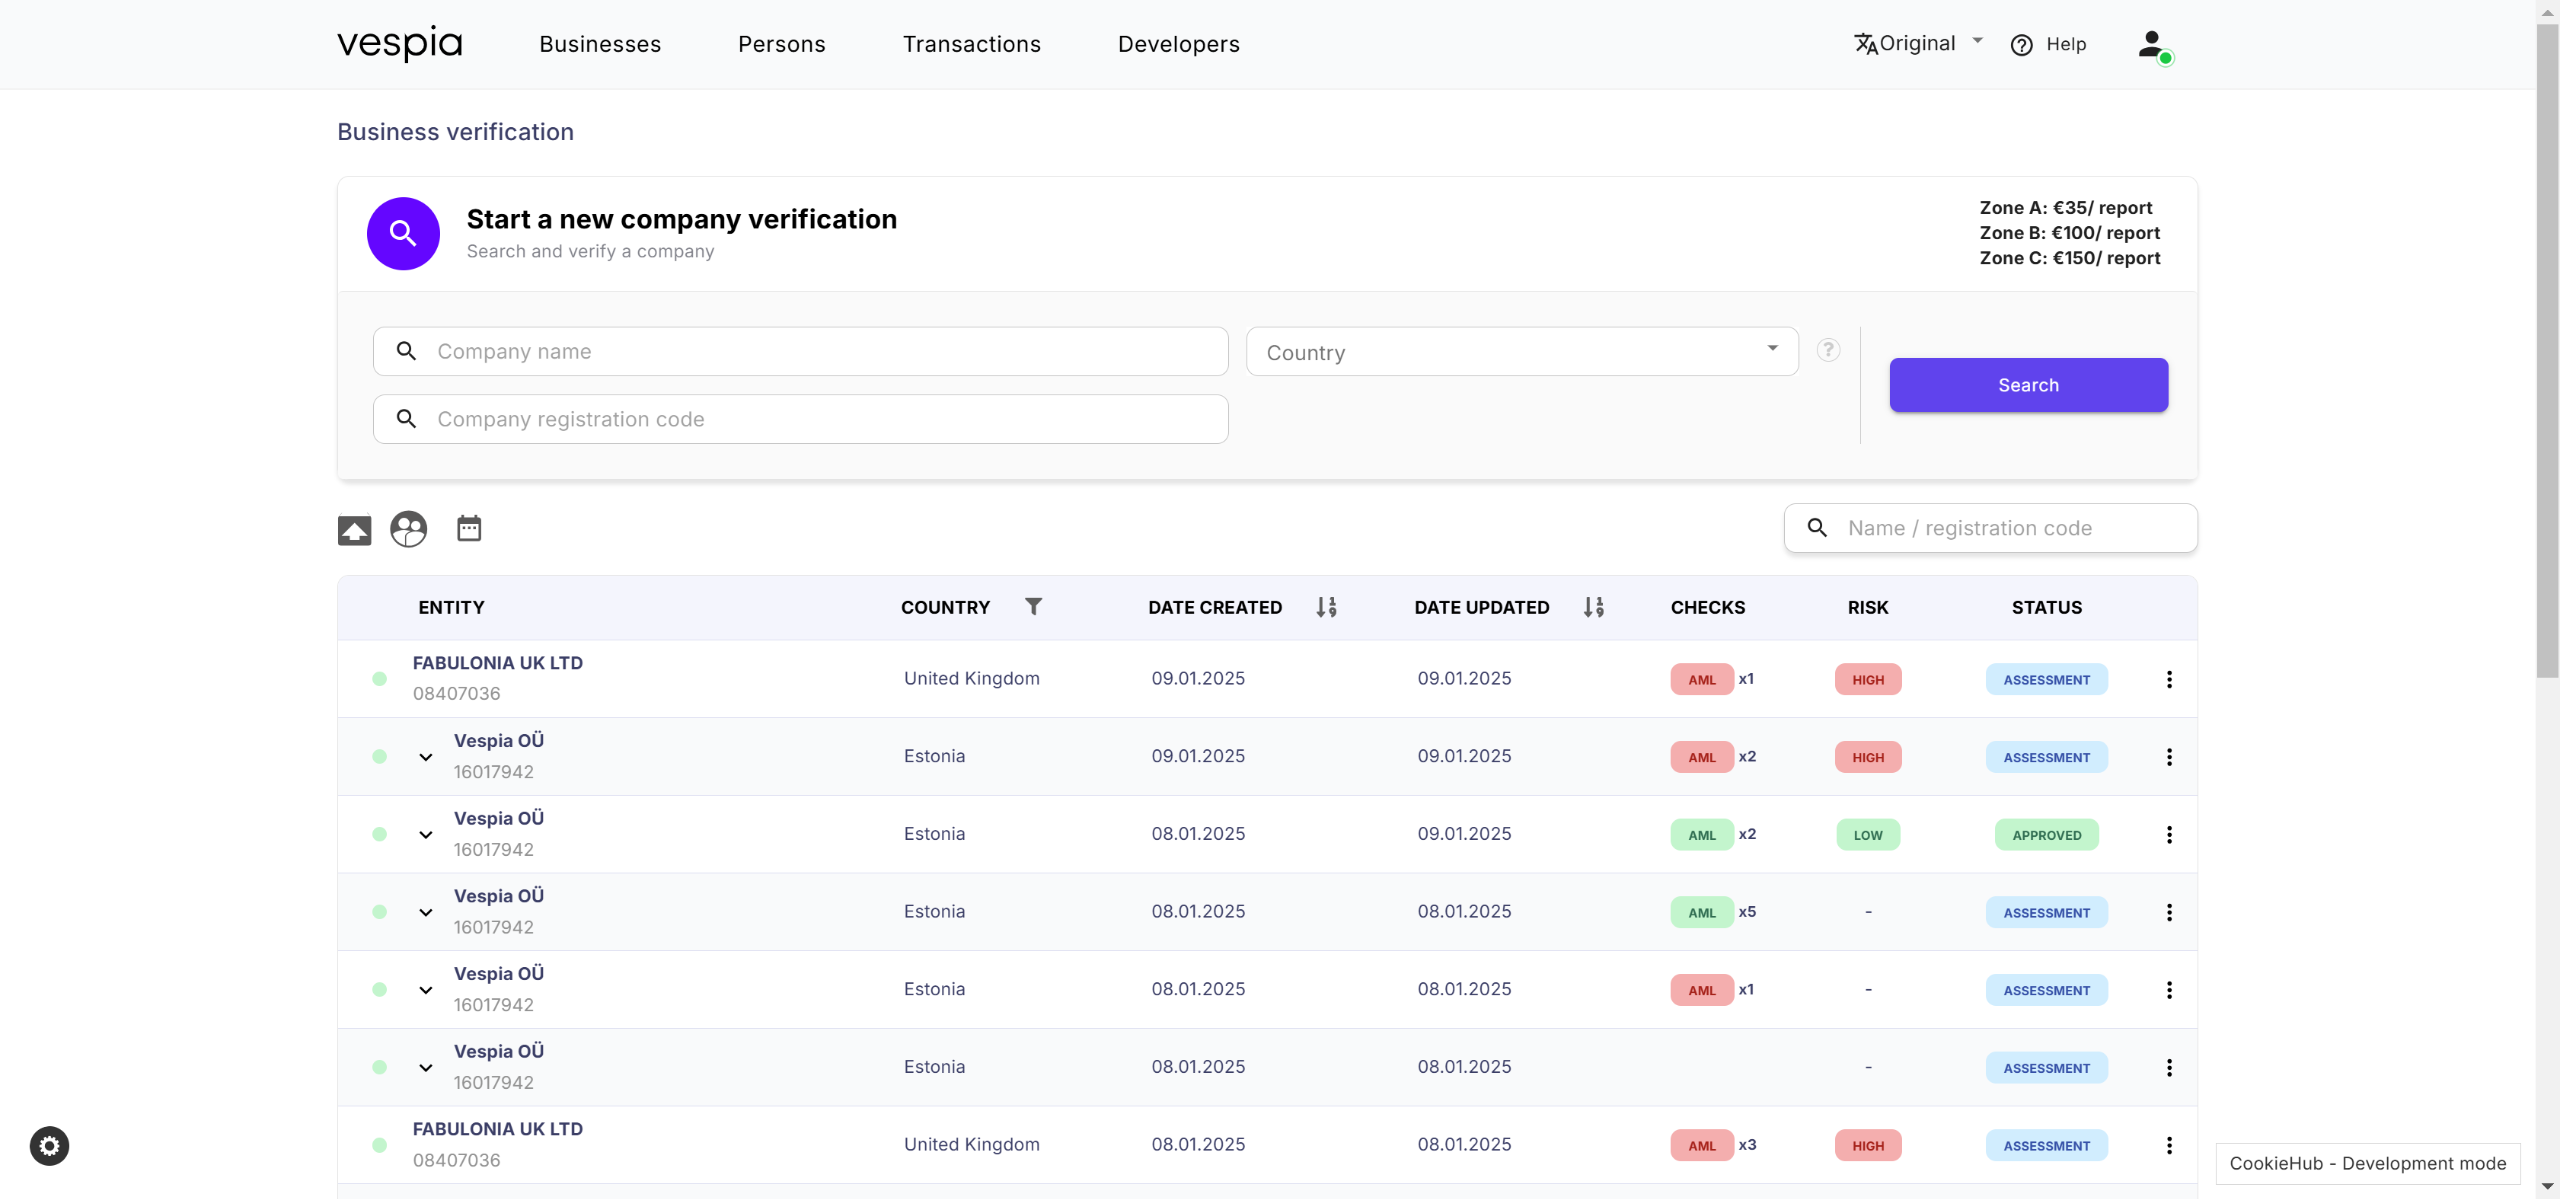The height and width of the screenshot is (1199, 2560).
Task: Open the Country dropdown
Action: click(x=1521, y=352)
